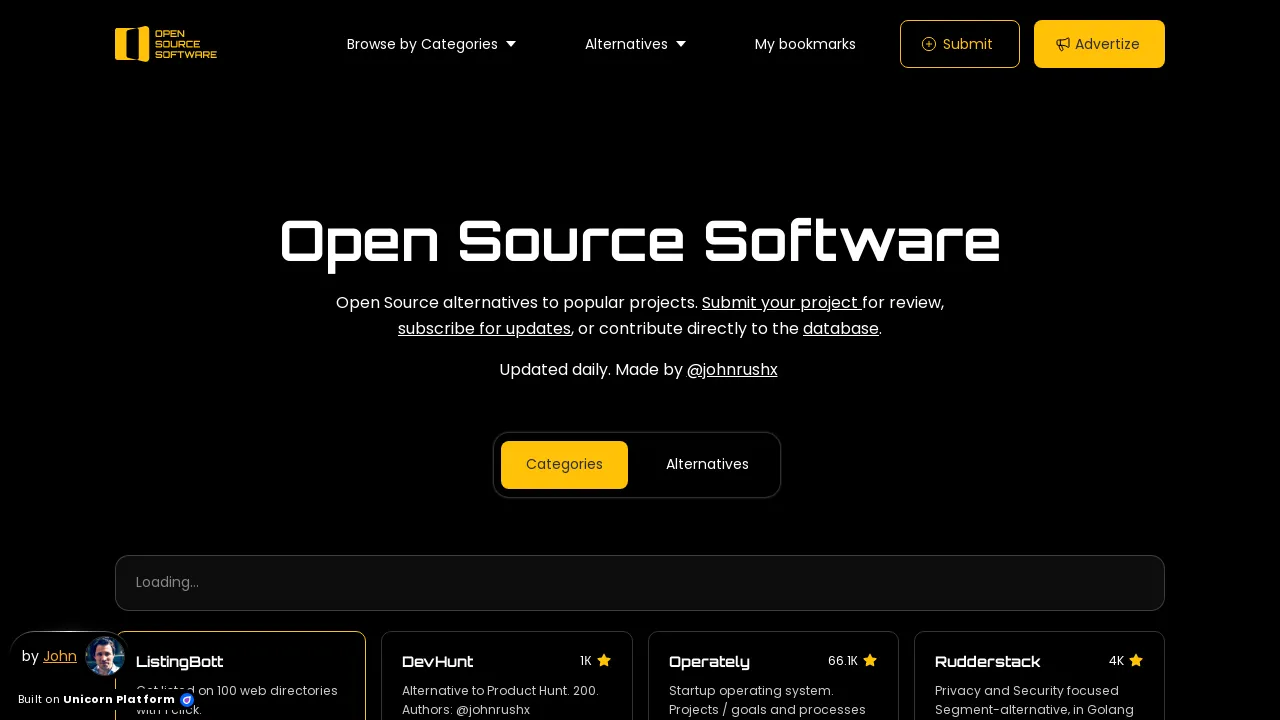This screenshot has height=720, width=1280.
Task: Click the subscribe for updates link
Action: click(484, 329)
